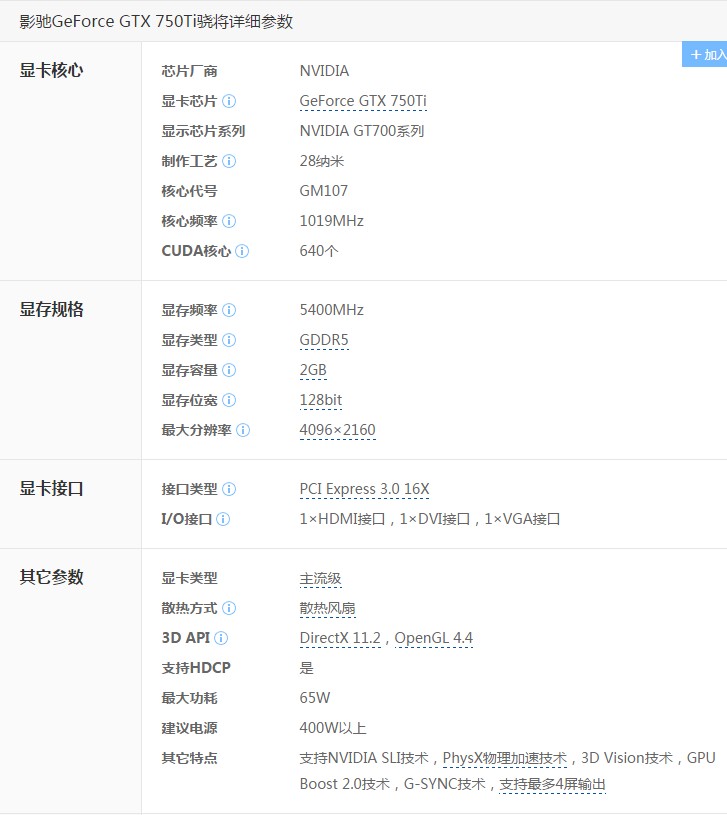Open the GDDR5 memory type link
The image size is (727, 815).
coord(324,340)
